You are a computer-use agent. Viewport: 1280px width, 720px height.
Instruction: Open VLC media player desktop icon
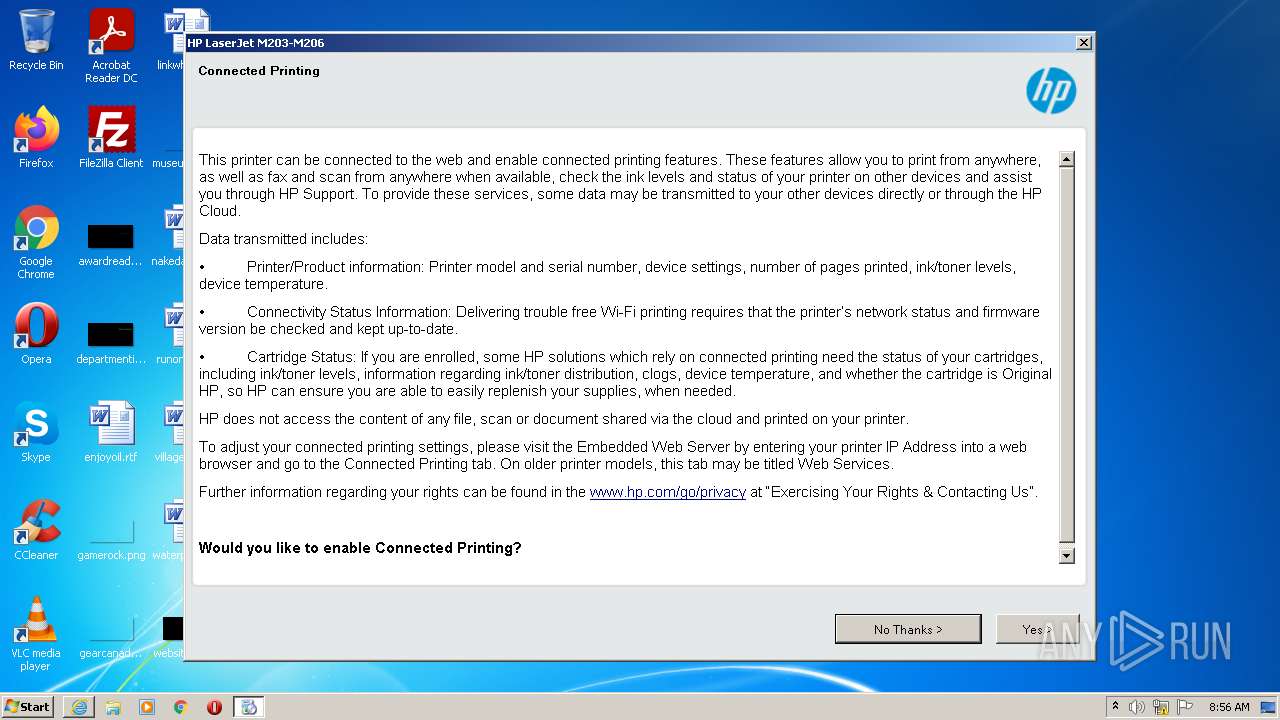click(36, 634)
